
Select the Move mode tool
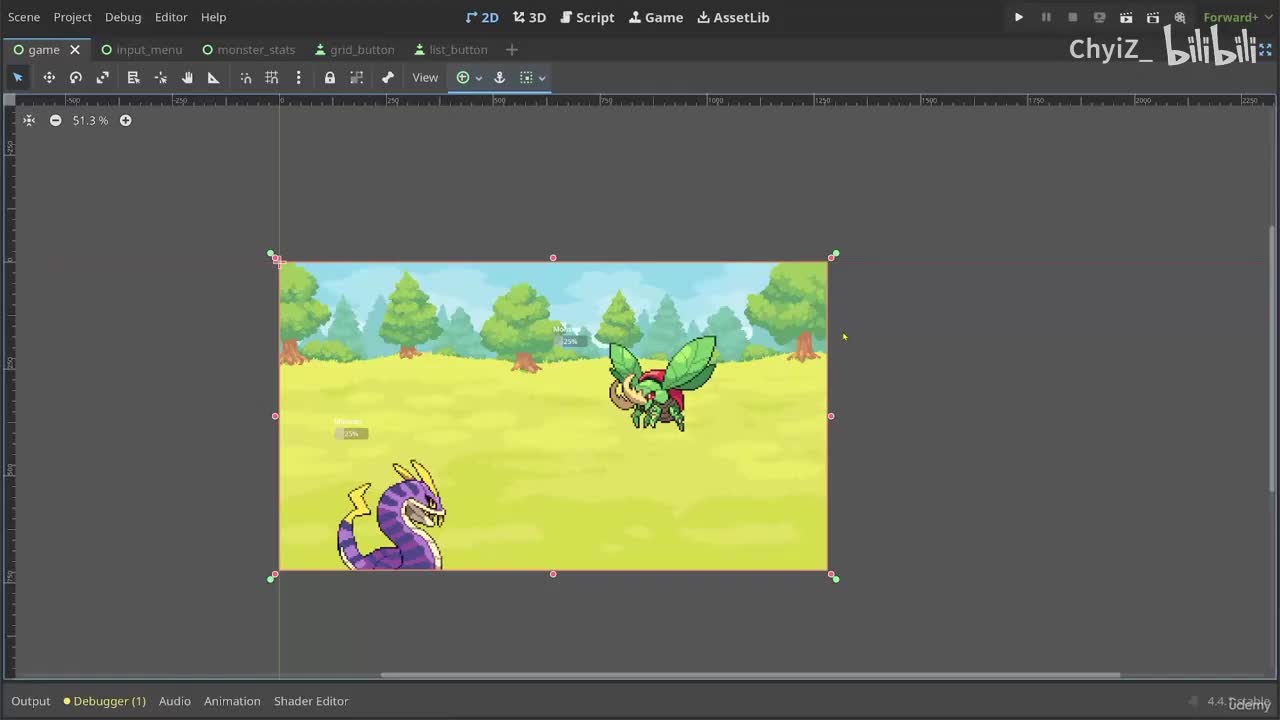point(48,78)
